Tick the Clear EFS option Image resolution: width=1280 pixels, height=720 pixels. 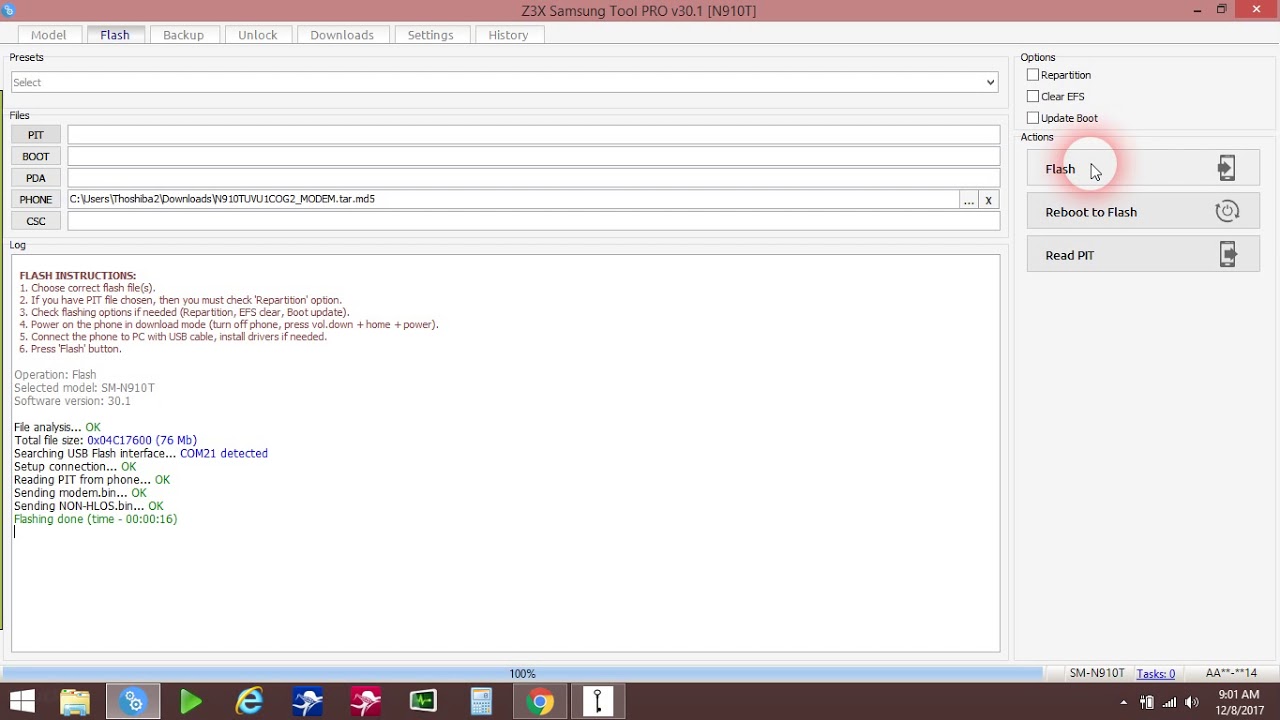click(x=1033, y=97)
